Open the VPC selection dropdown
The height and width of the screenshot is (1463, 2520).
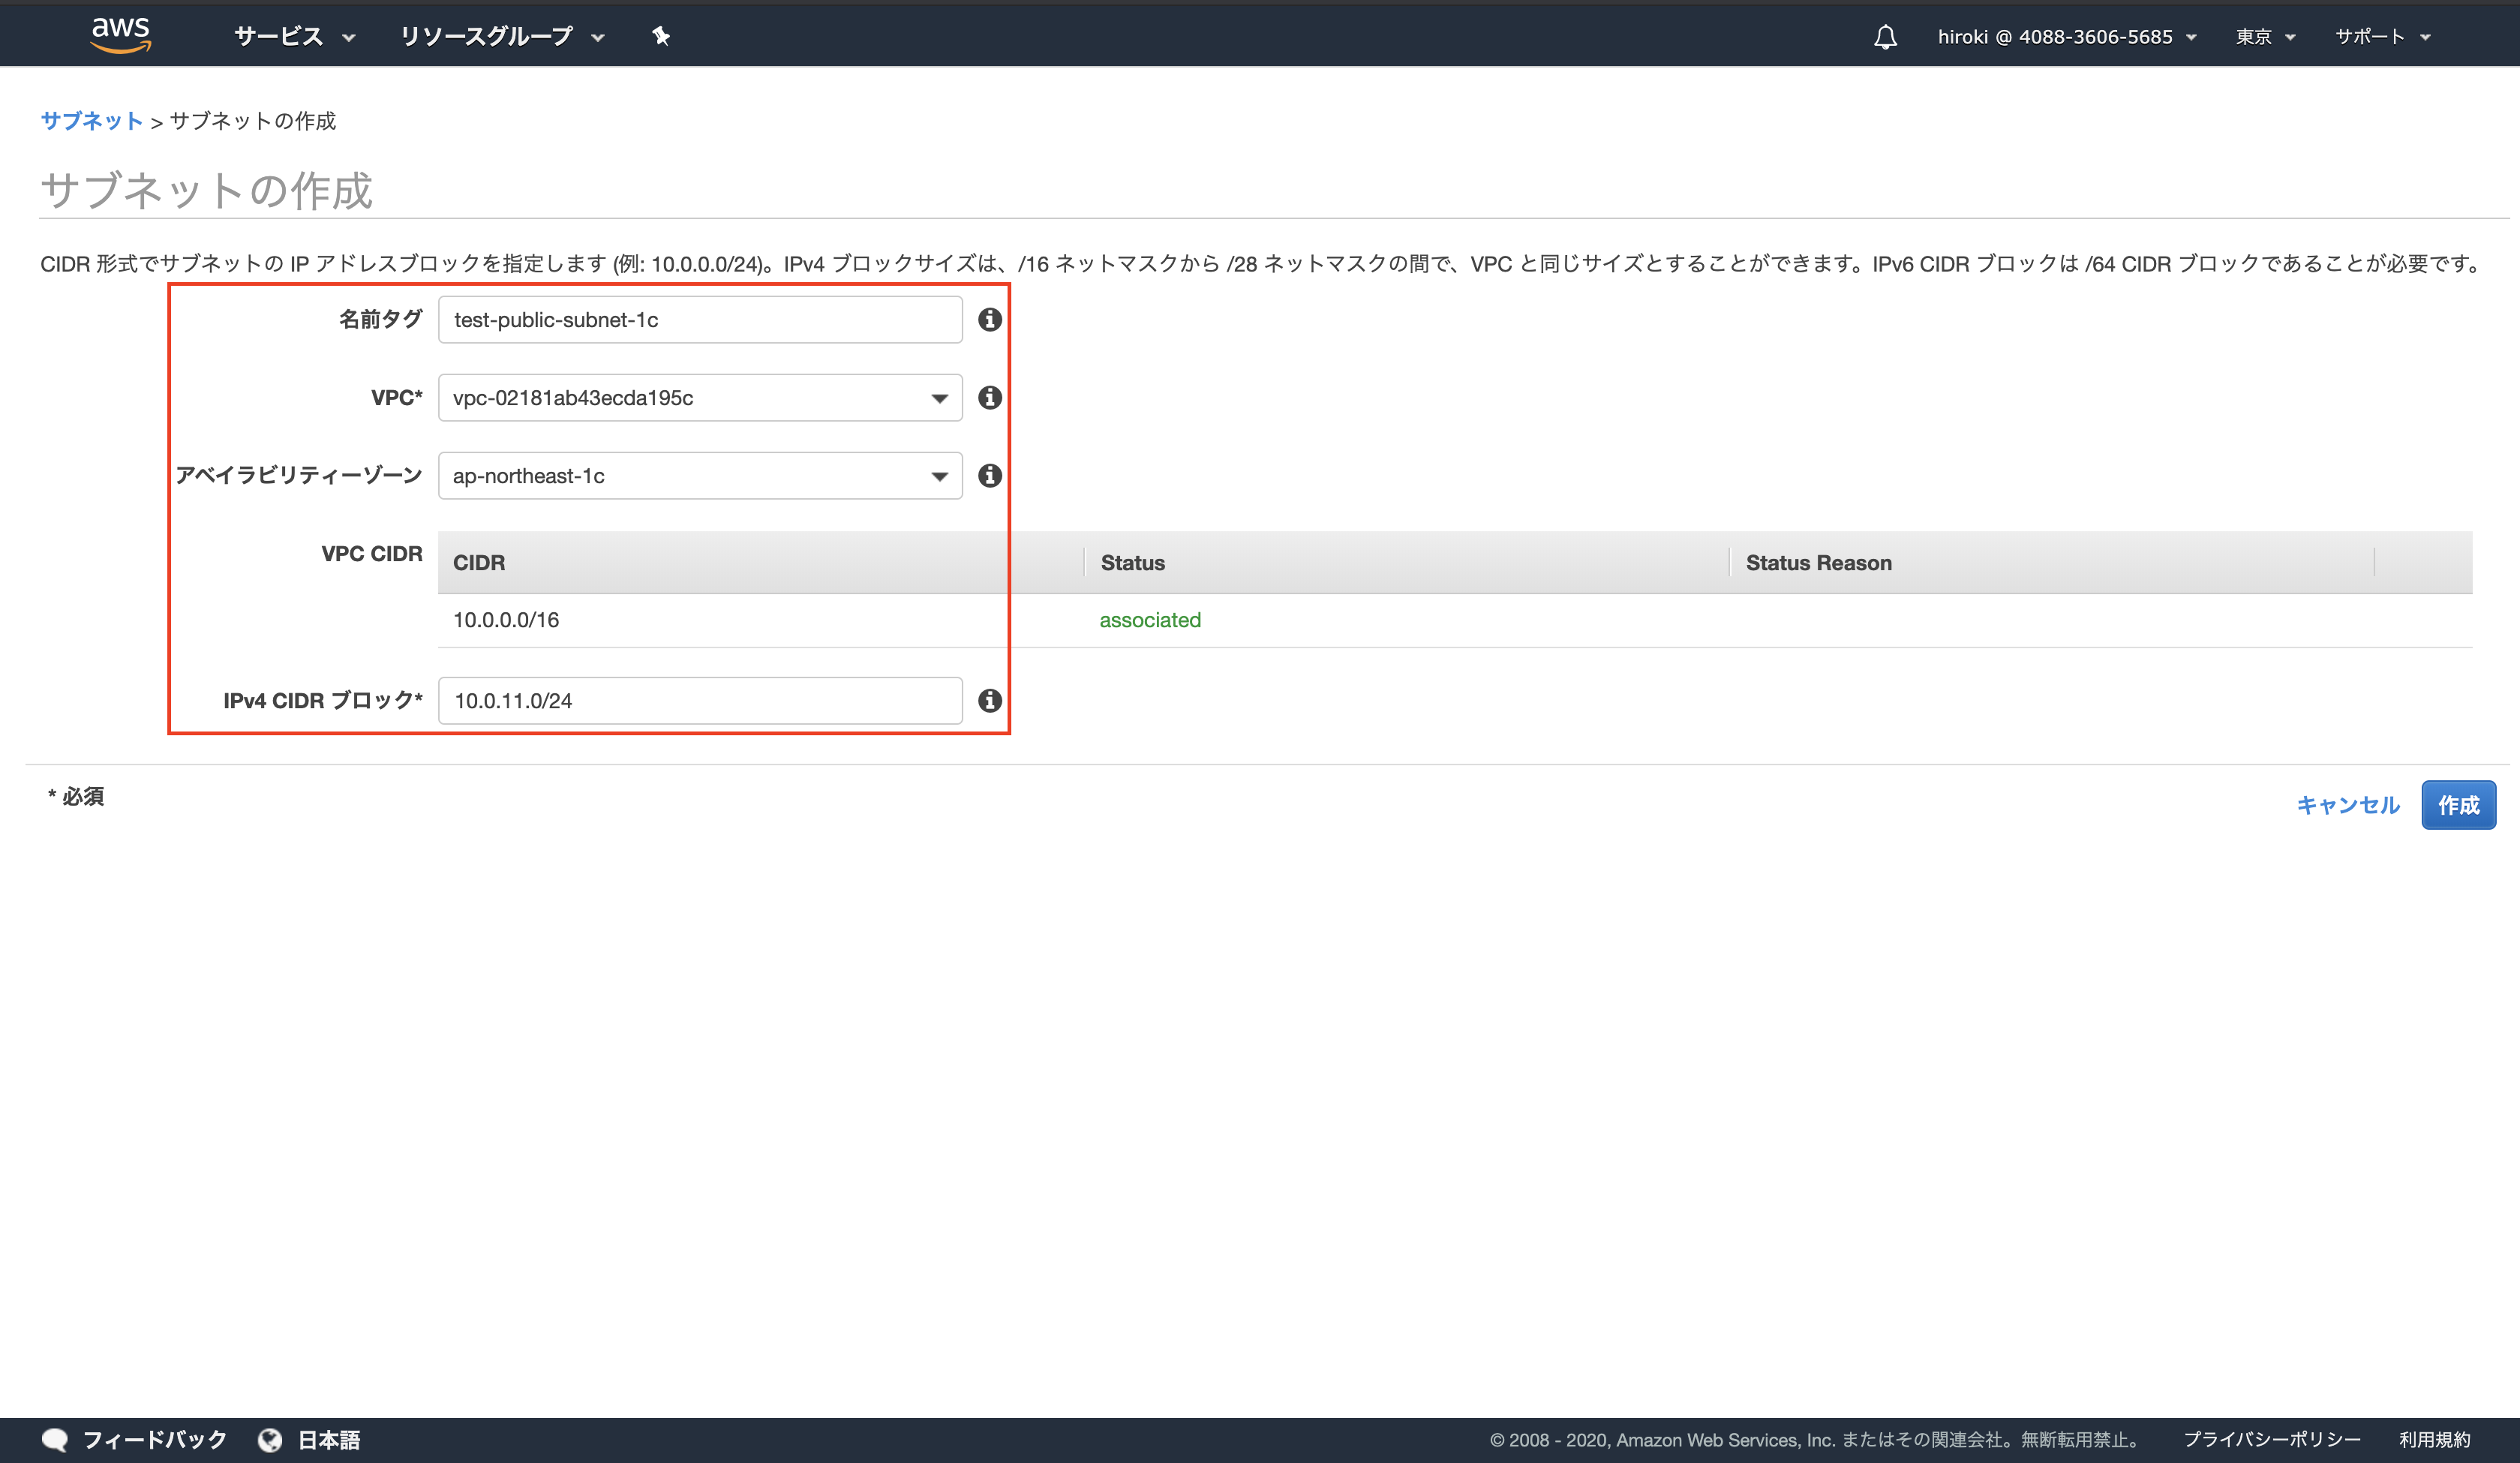pos(699,398)
